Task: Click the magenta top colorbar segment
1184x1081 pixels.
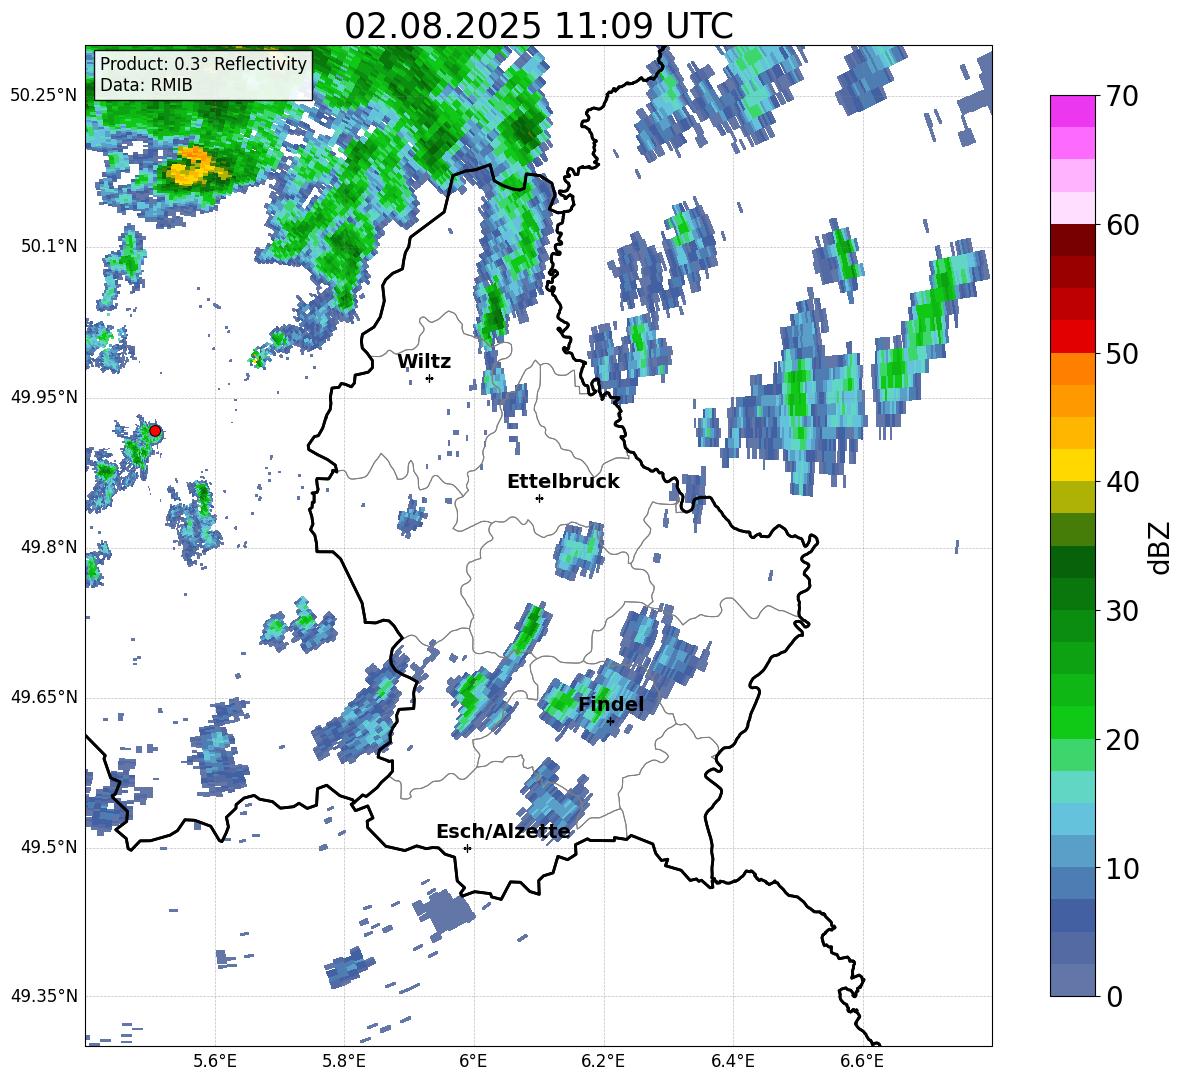Action: 1072,111
